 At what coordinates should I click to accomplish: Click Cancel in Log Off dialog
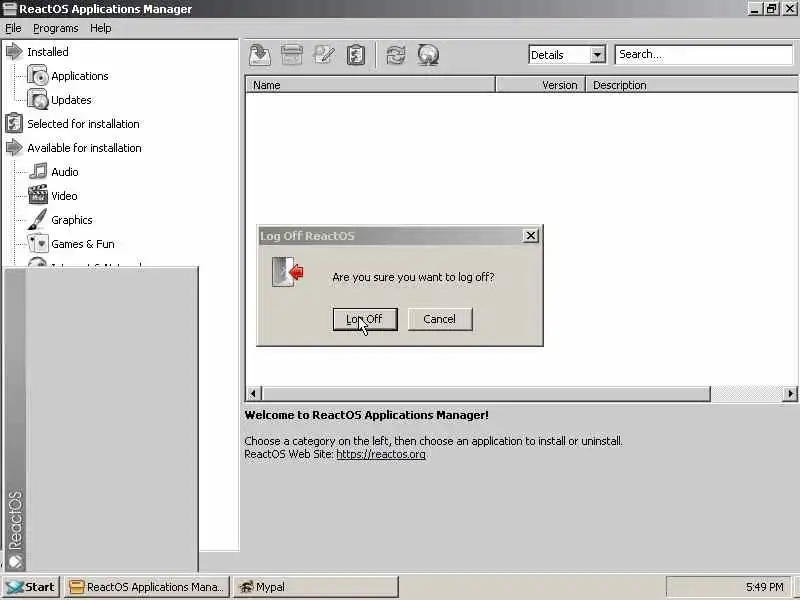tap(440, 319)
